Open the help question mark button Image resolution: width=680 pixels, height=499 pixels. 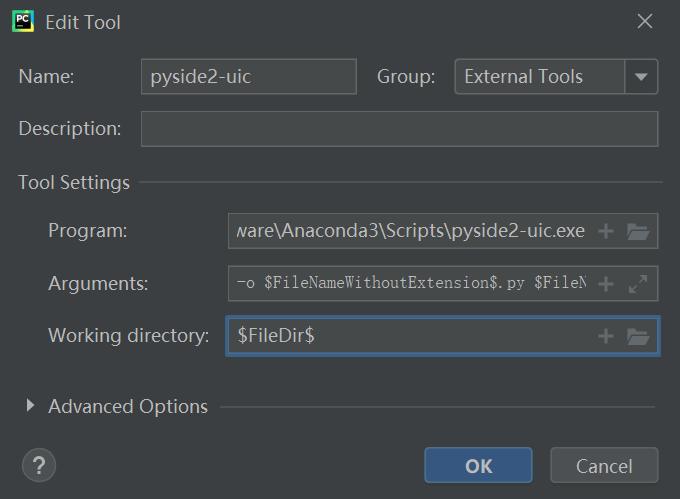tap(38, 465)
